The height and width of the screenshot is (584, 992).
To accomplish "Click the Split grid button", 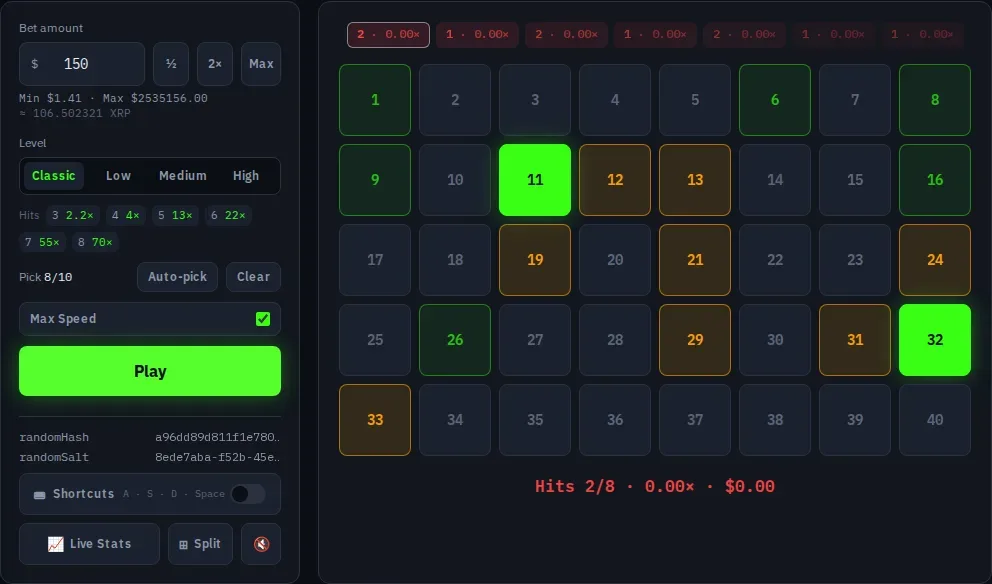I will (x=200, y=544).
